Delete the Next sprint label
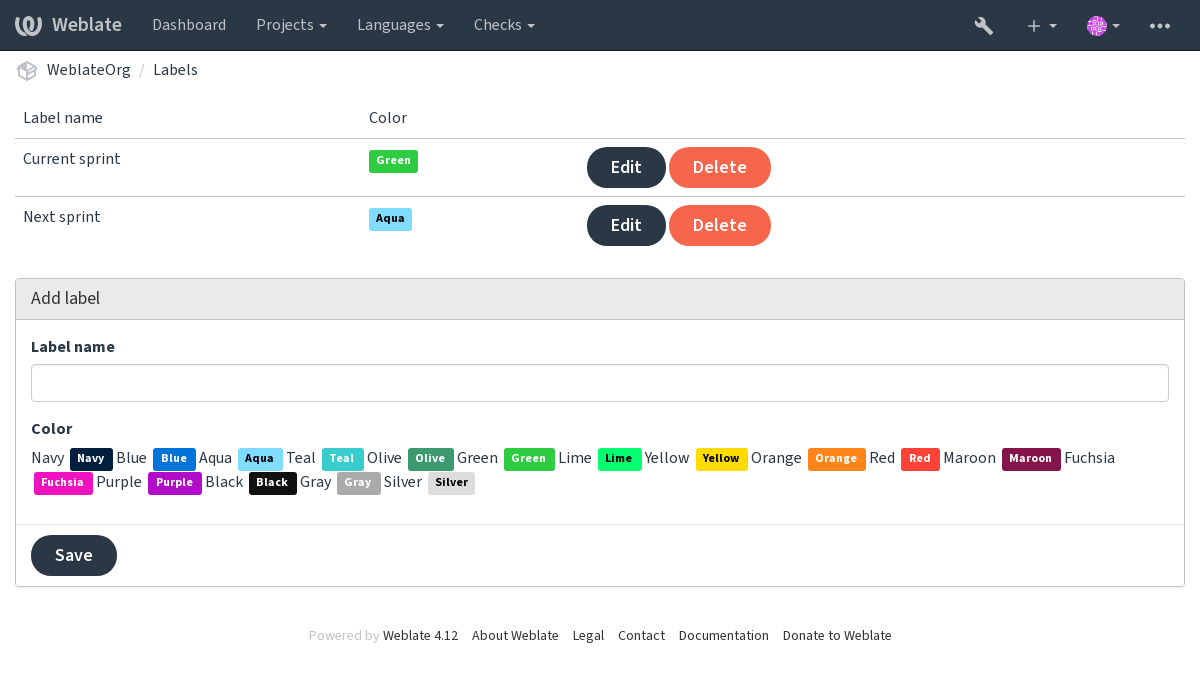1200x674 pixels. click(720, 225)
